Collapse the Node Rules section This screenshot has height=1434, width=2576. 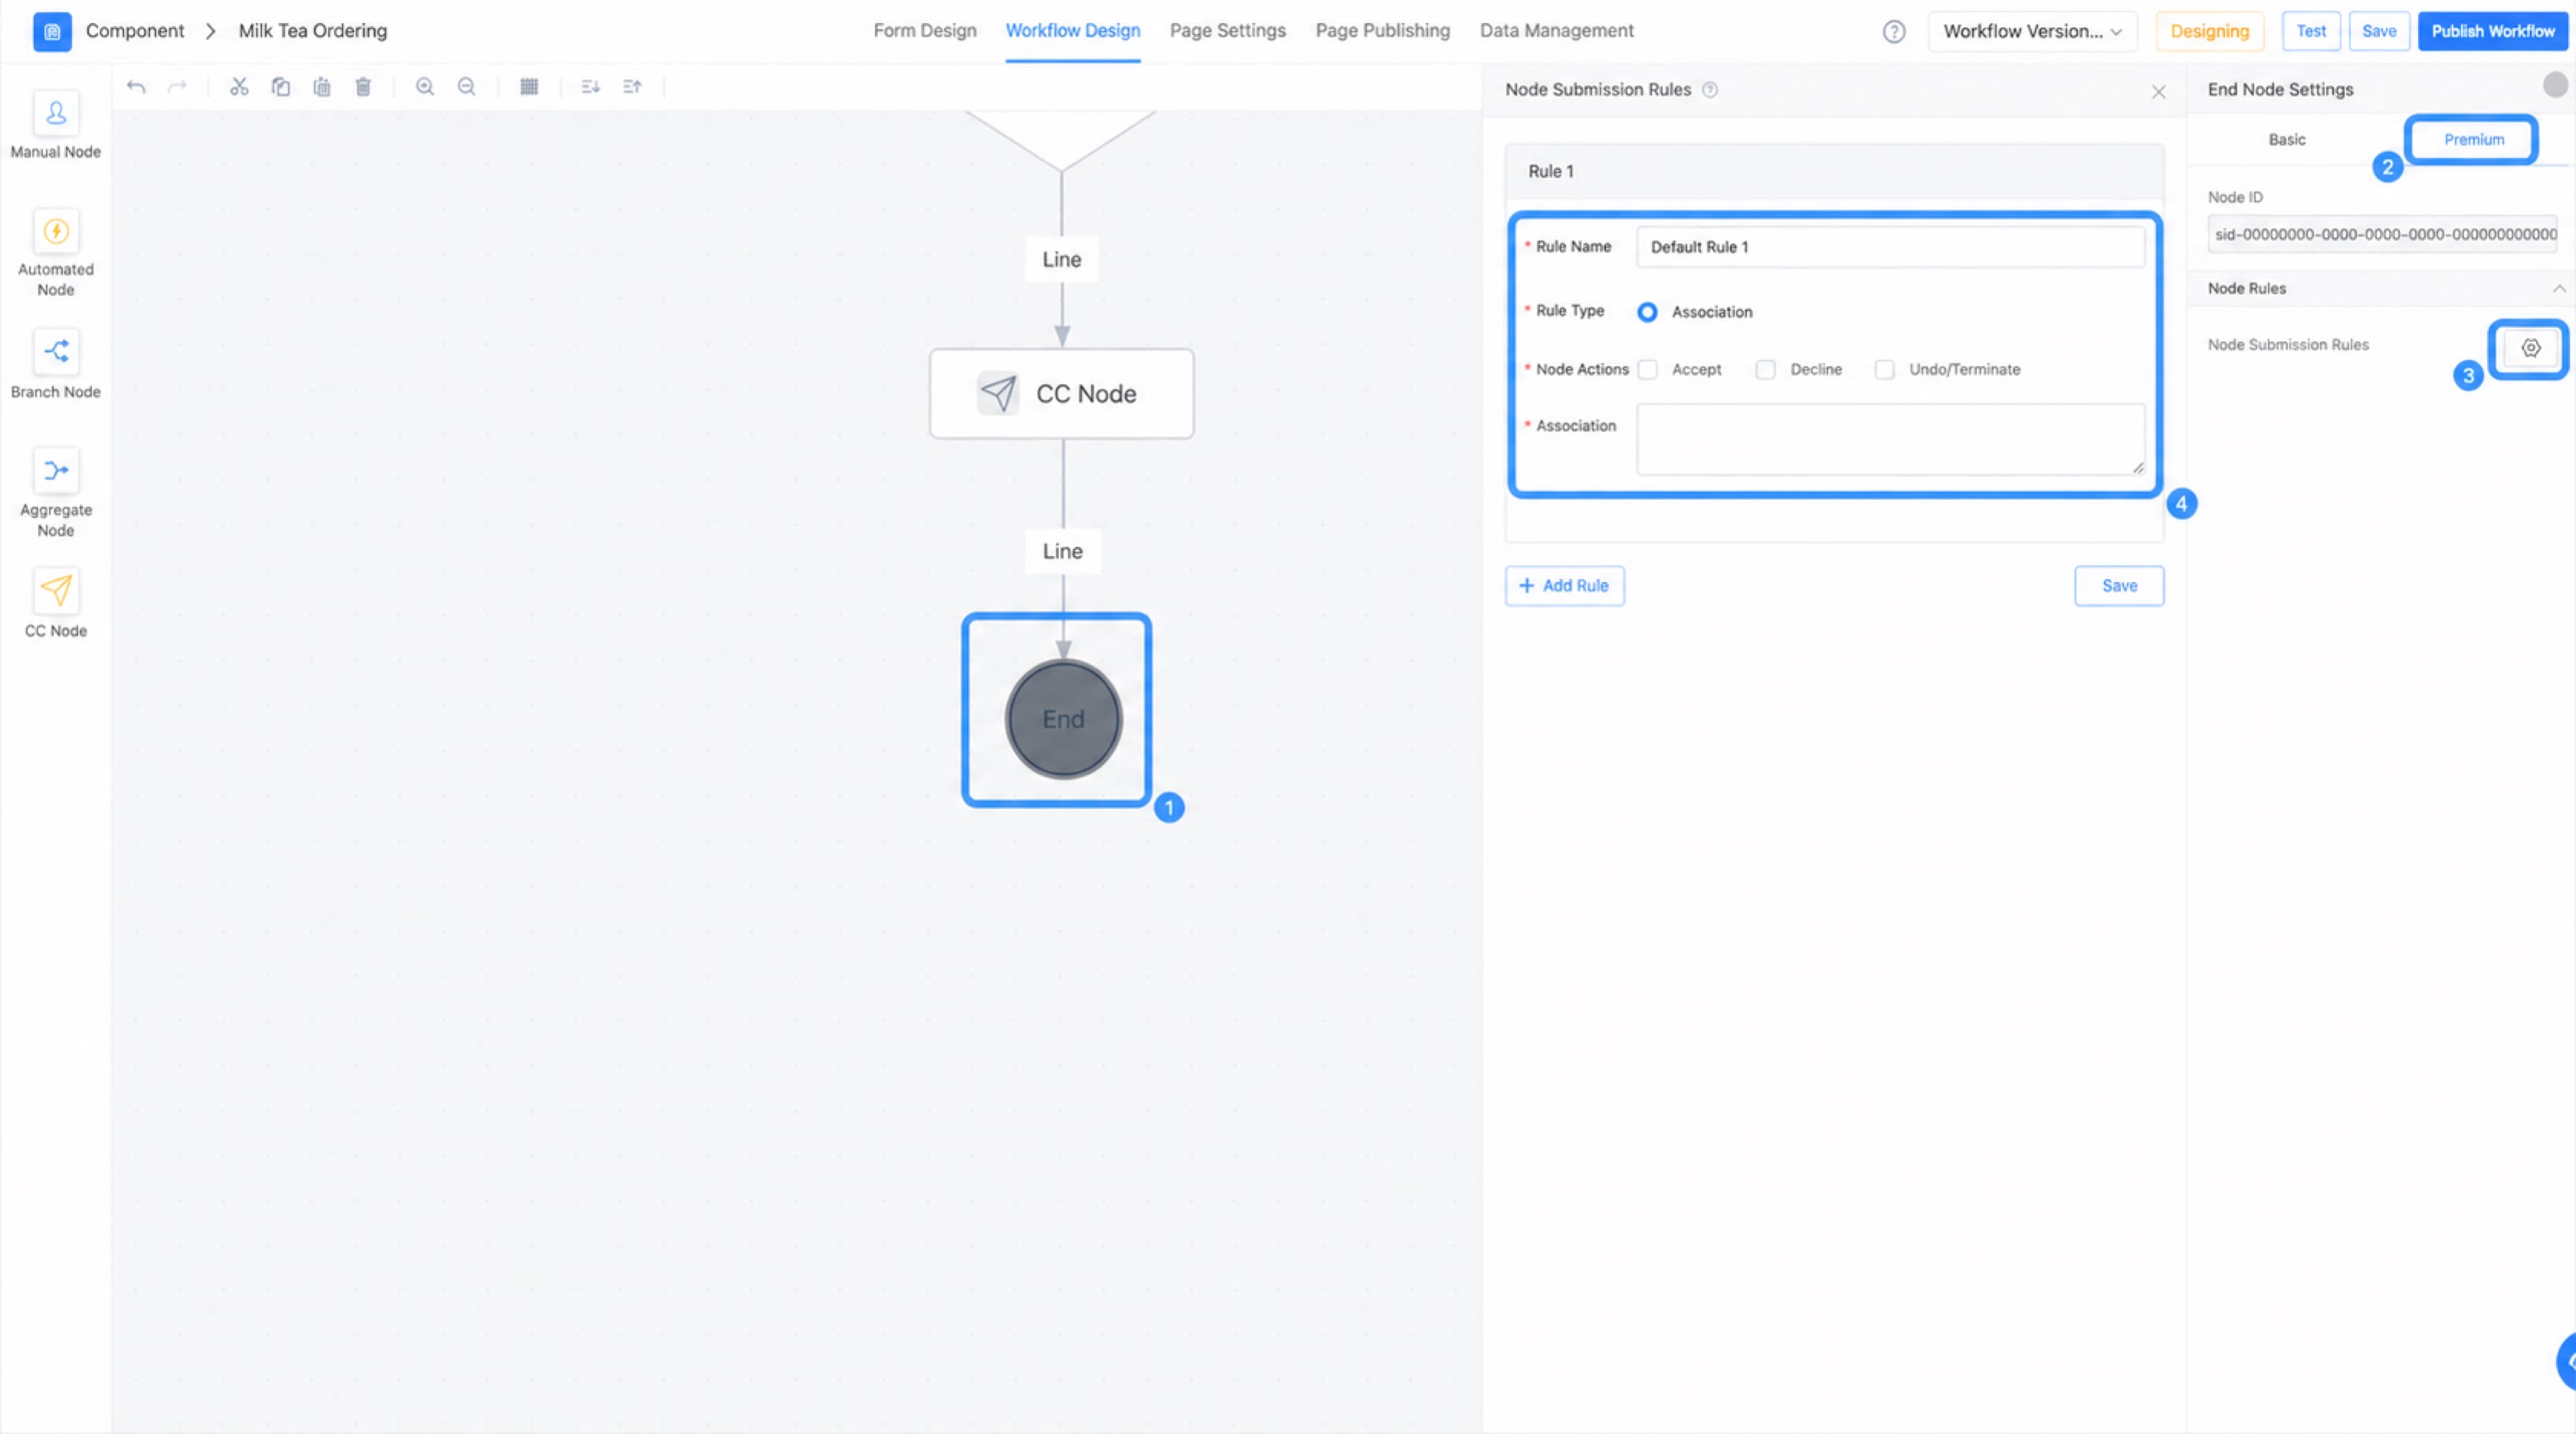click(x=2558, y=288)
